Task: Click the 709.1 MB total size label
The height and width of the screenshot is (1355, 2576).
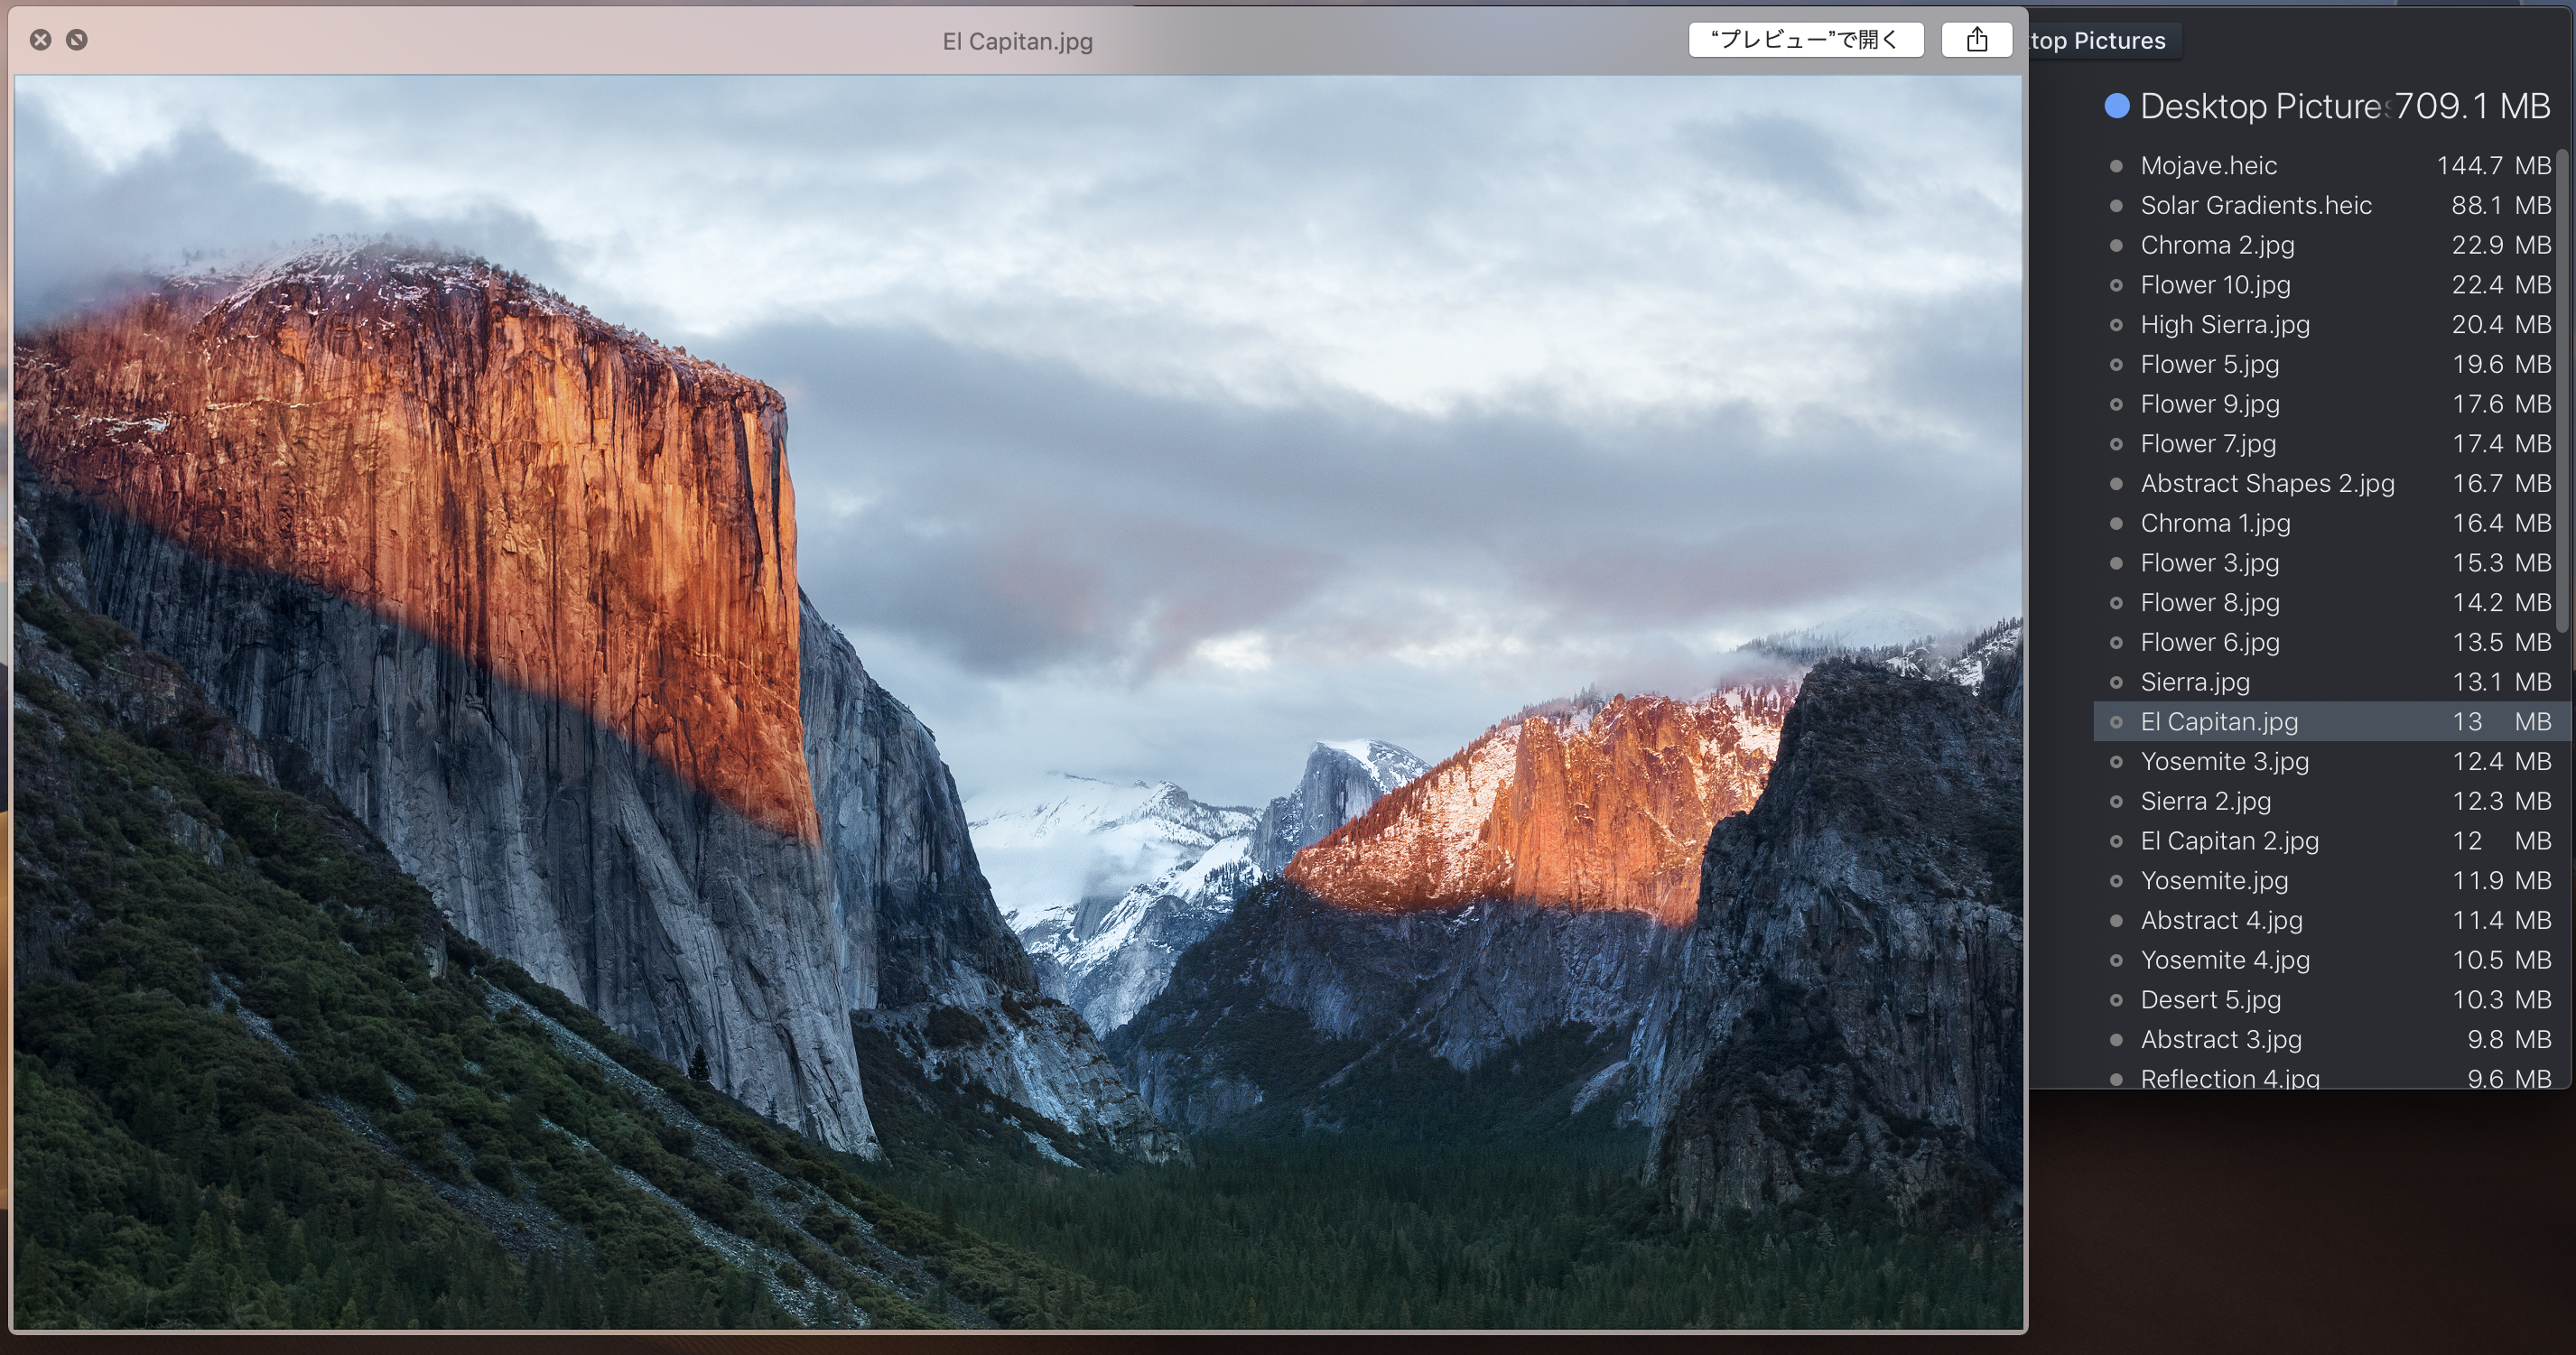Action: pyautogui.click(x=2472, y=106)
